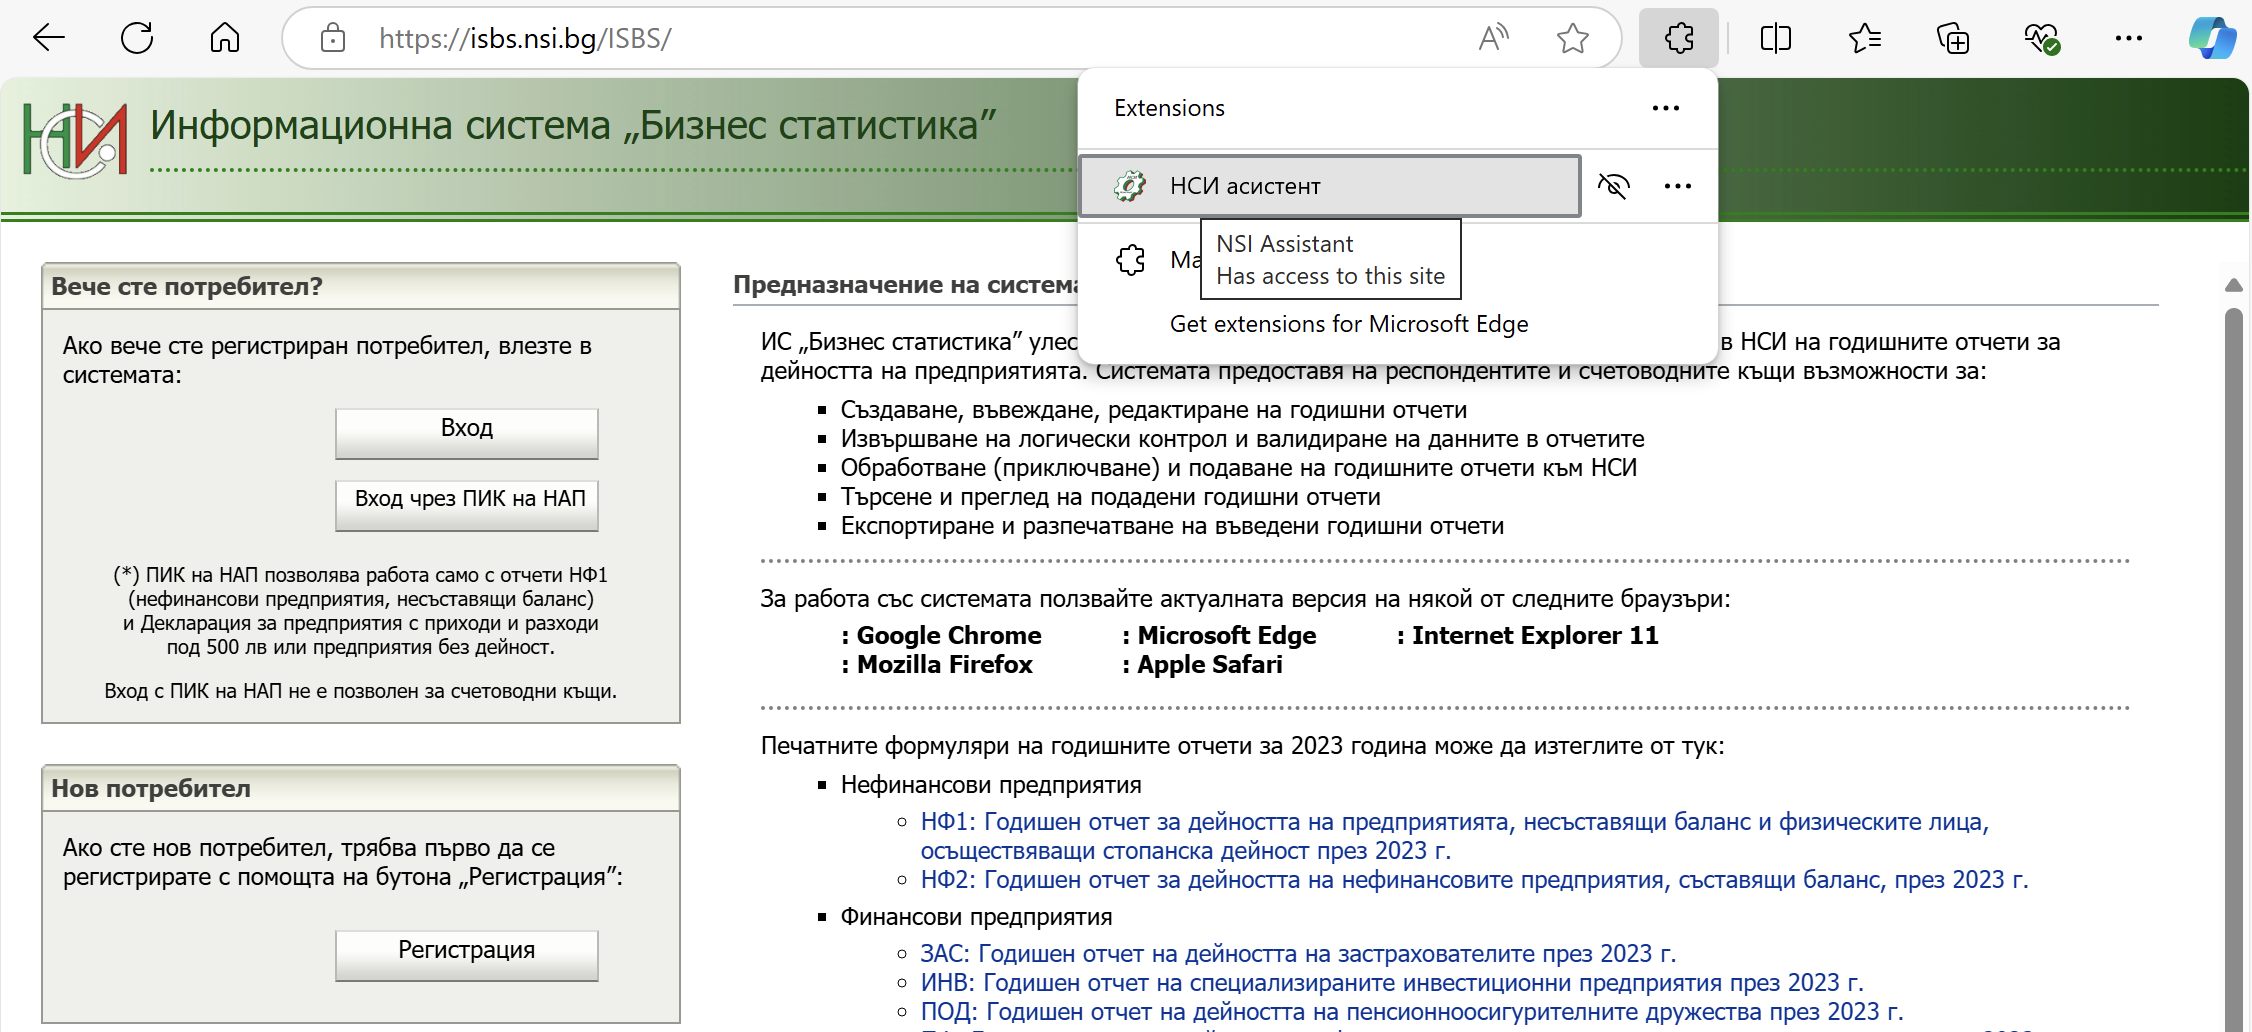The image size is (2252, 1032).
Task: Add this page to favorites star
Action: tap(1573, 39)
